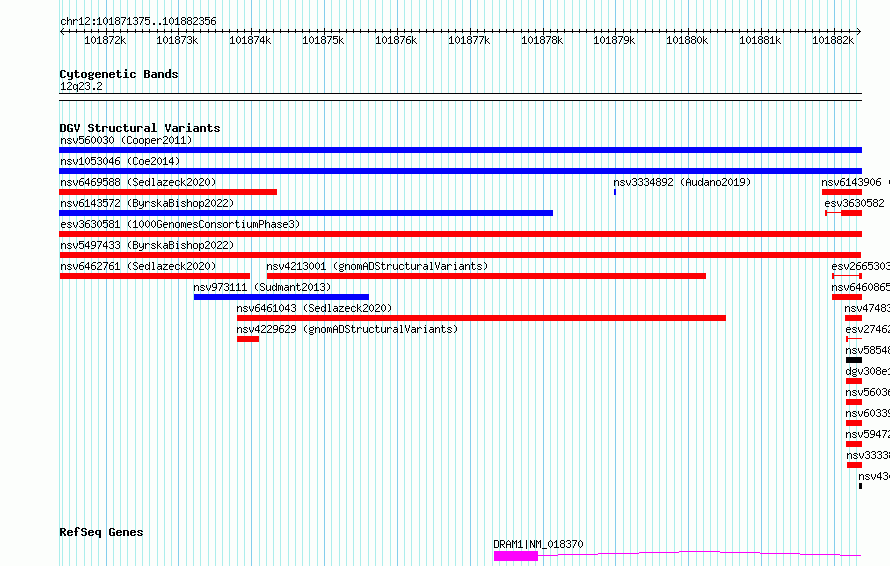
Task: Open the nsv6461043 (Sedlazeck2020) label
Action: (x=314, y=308)
